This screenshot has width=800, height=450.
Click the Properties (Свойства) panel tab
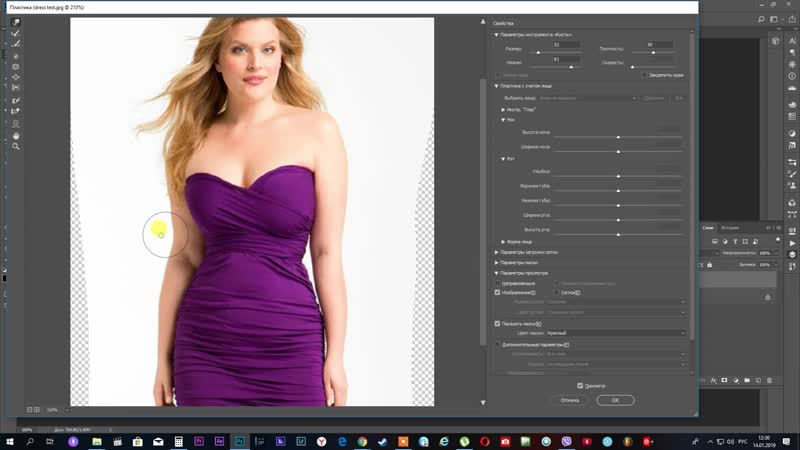coord(503,23)
